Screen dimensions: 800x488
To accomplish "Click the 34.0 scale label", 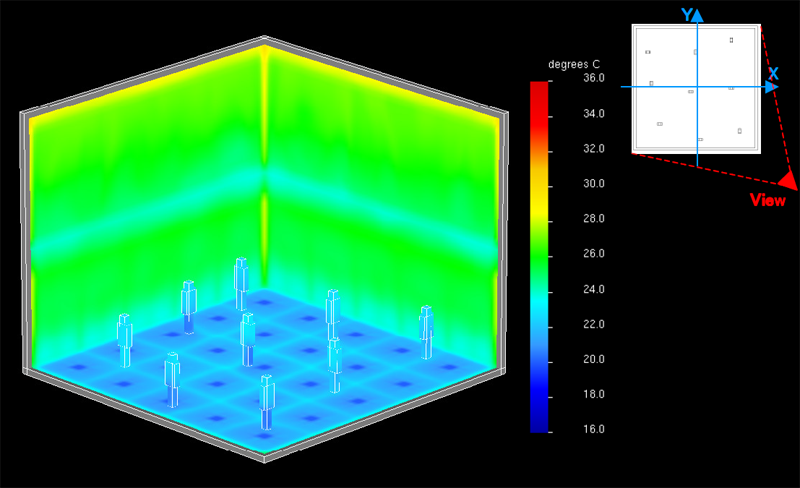I will coord(594,114).
